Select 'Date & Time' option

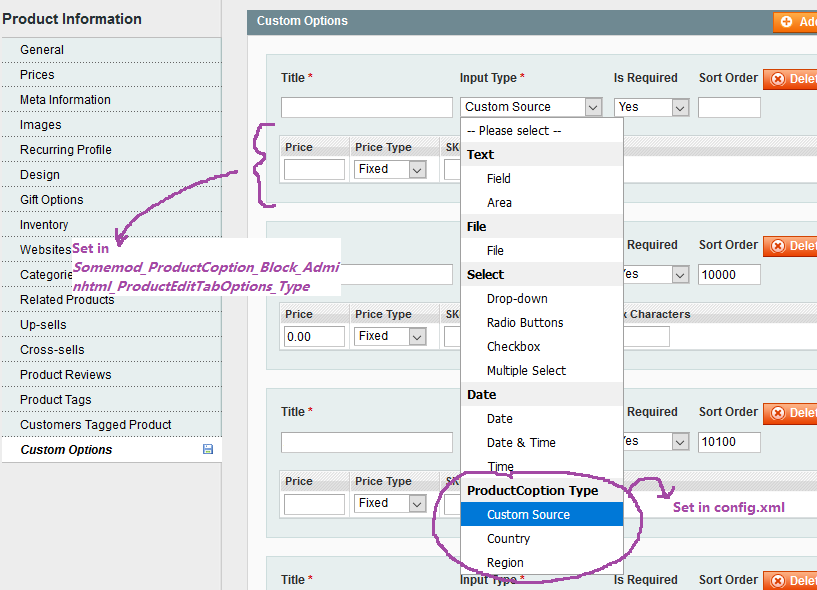pyautogui.click(x=521, y=443)
